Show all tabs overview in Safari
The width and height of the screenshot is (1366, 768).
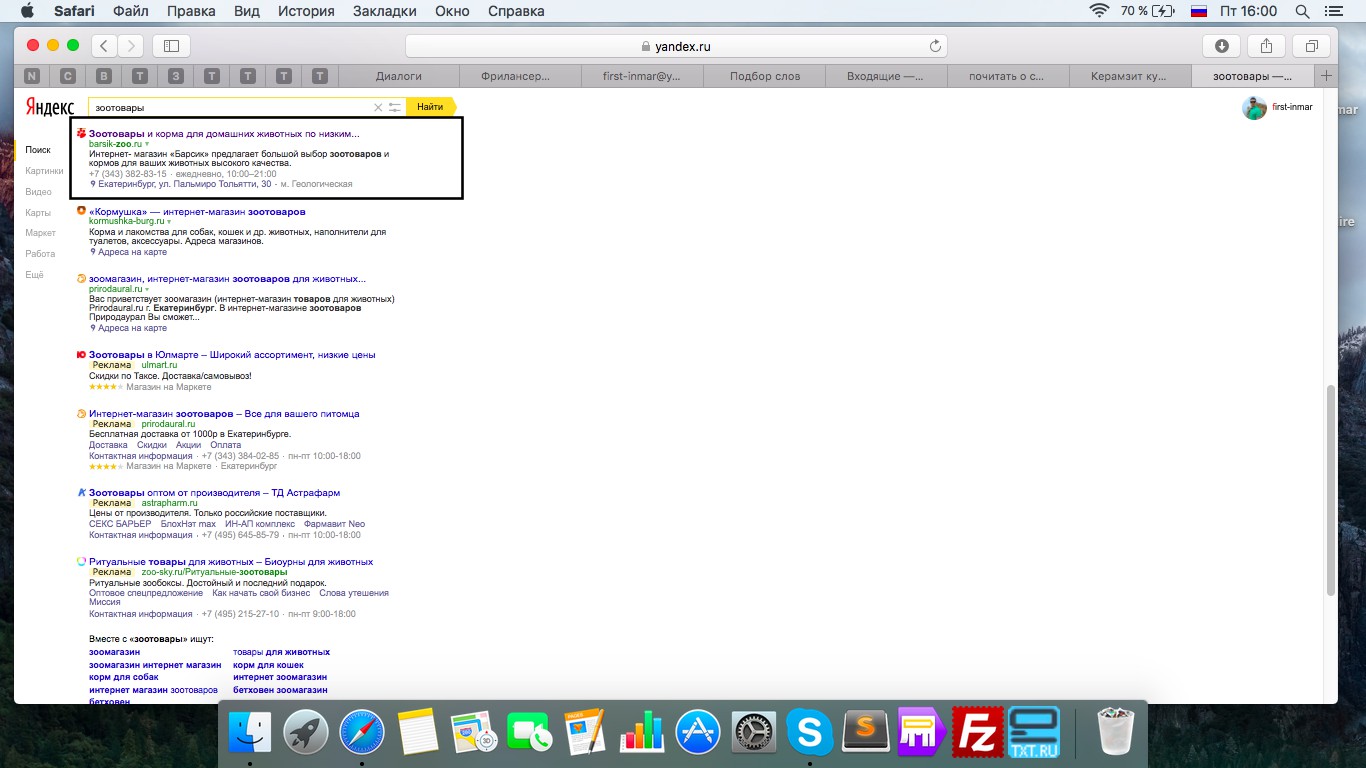point(1311,46)
